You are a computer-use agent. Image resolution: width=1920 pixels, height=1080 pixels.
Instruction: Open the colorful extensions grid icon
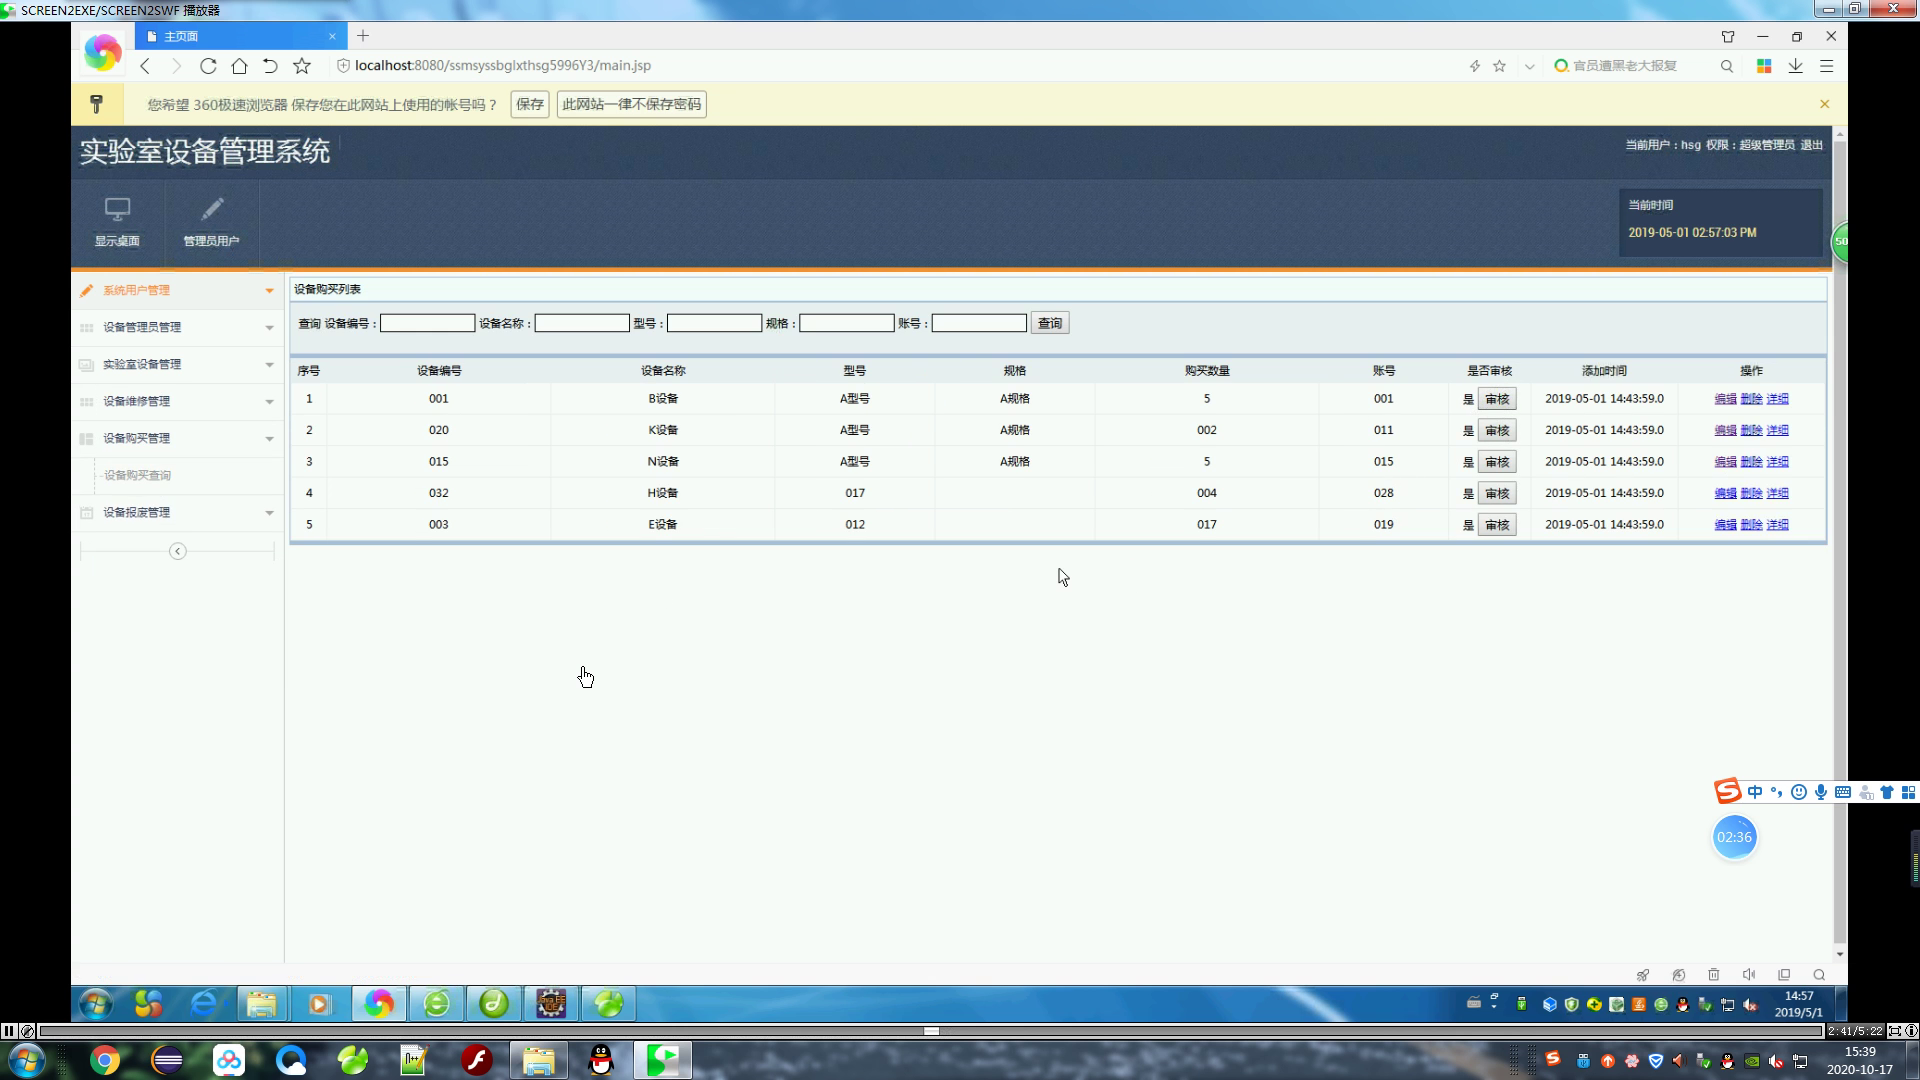tap(1764, 66)
